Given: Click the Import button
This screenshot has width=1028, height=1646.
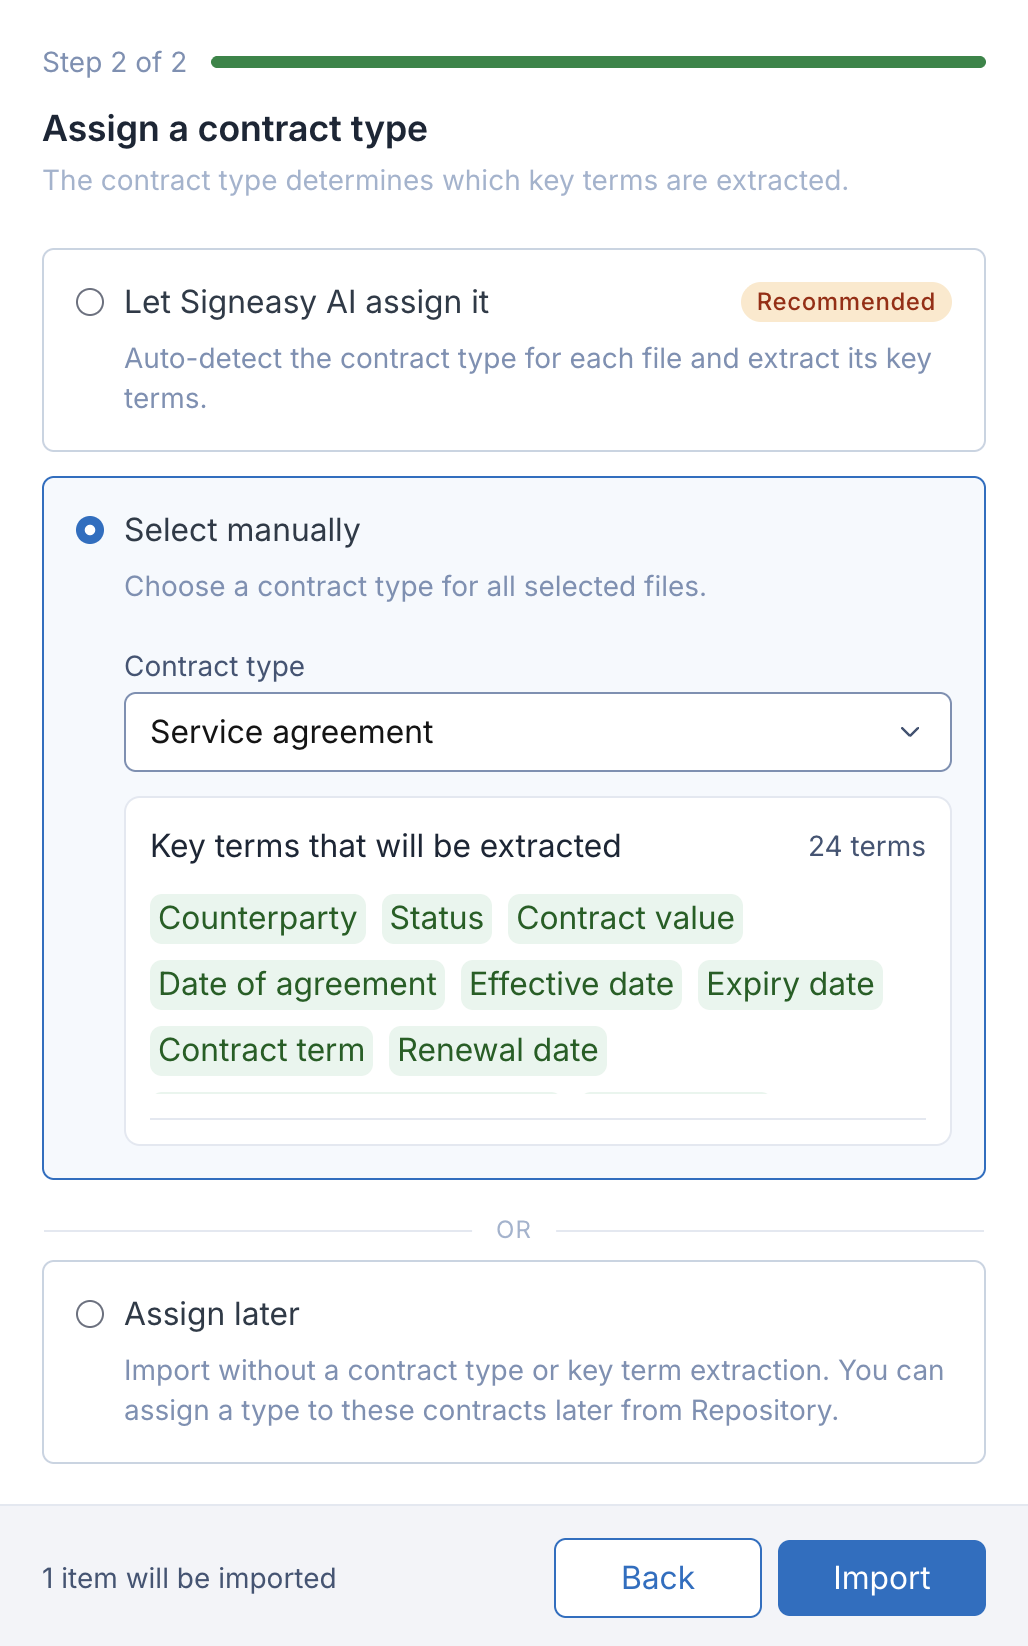Looking at the screenshot, I should point(882,1578).
